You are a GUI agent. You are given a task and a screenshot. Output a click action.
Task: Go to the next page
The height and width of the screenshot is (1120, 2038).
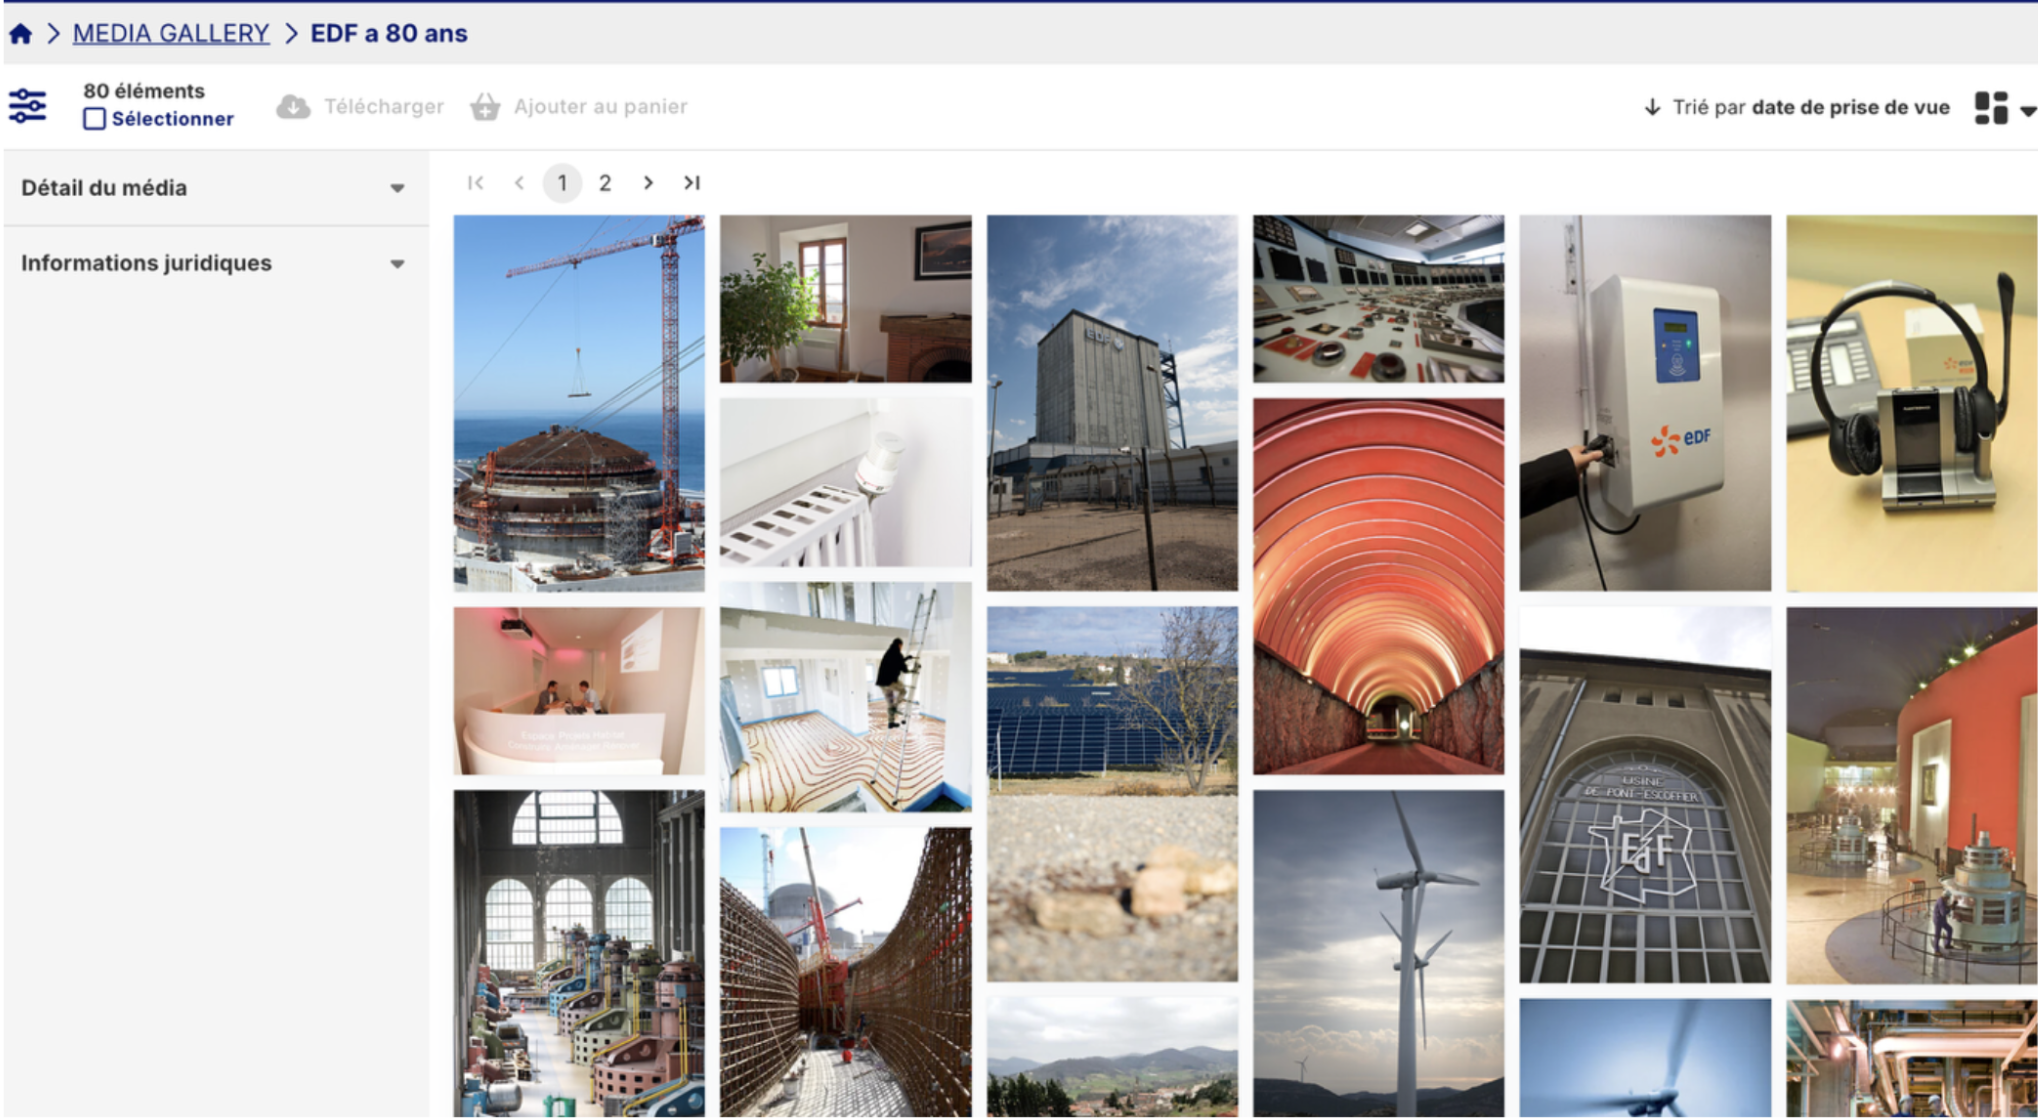click(648, 183)
